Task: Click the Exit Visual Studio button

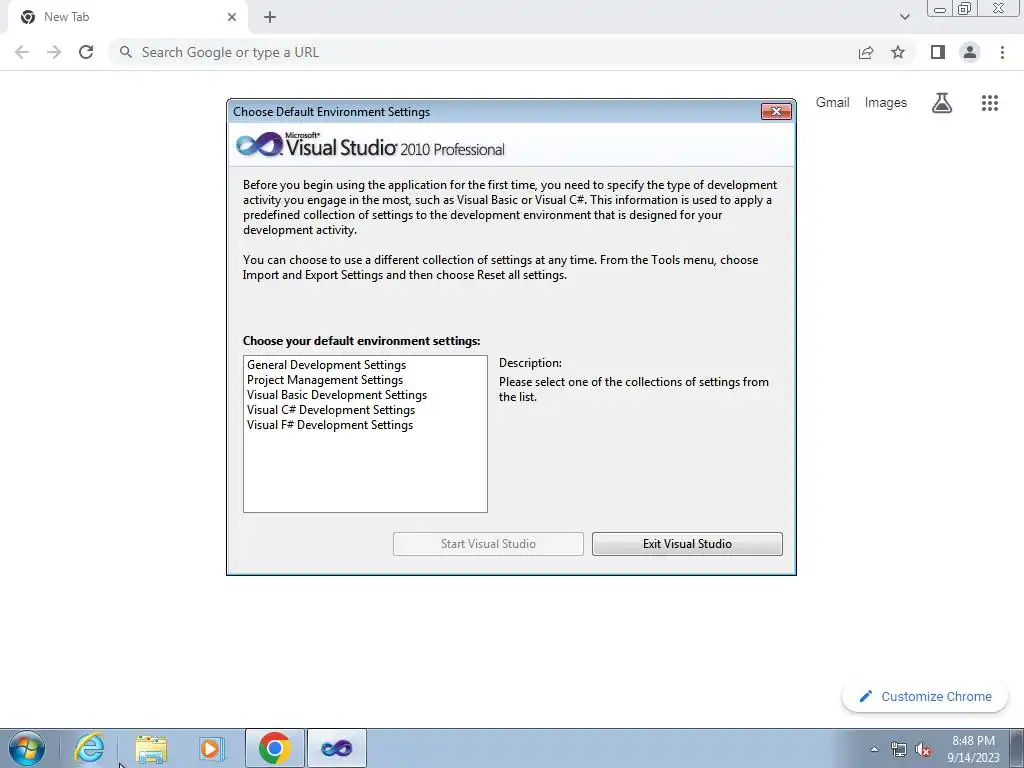Action: pos(687,544)
